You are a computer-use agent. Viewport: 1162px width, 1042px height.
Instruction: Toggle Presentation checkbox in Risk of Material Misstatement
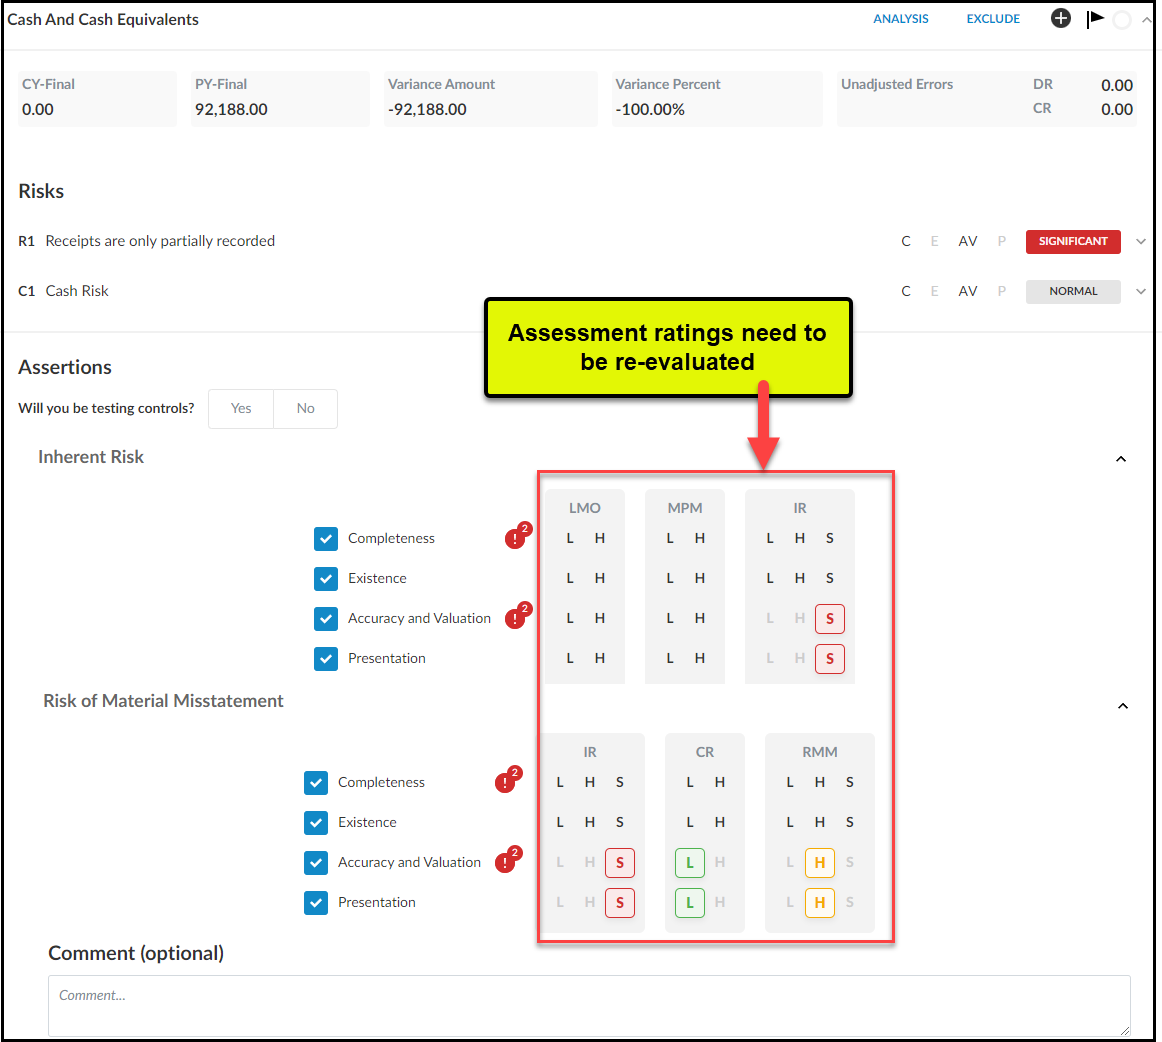316,903
